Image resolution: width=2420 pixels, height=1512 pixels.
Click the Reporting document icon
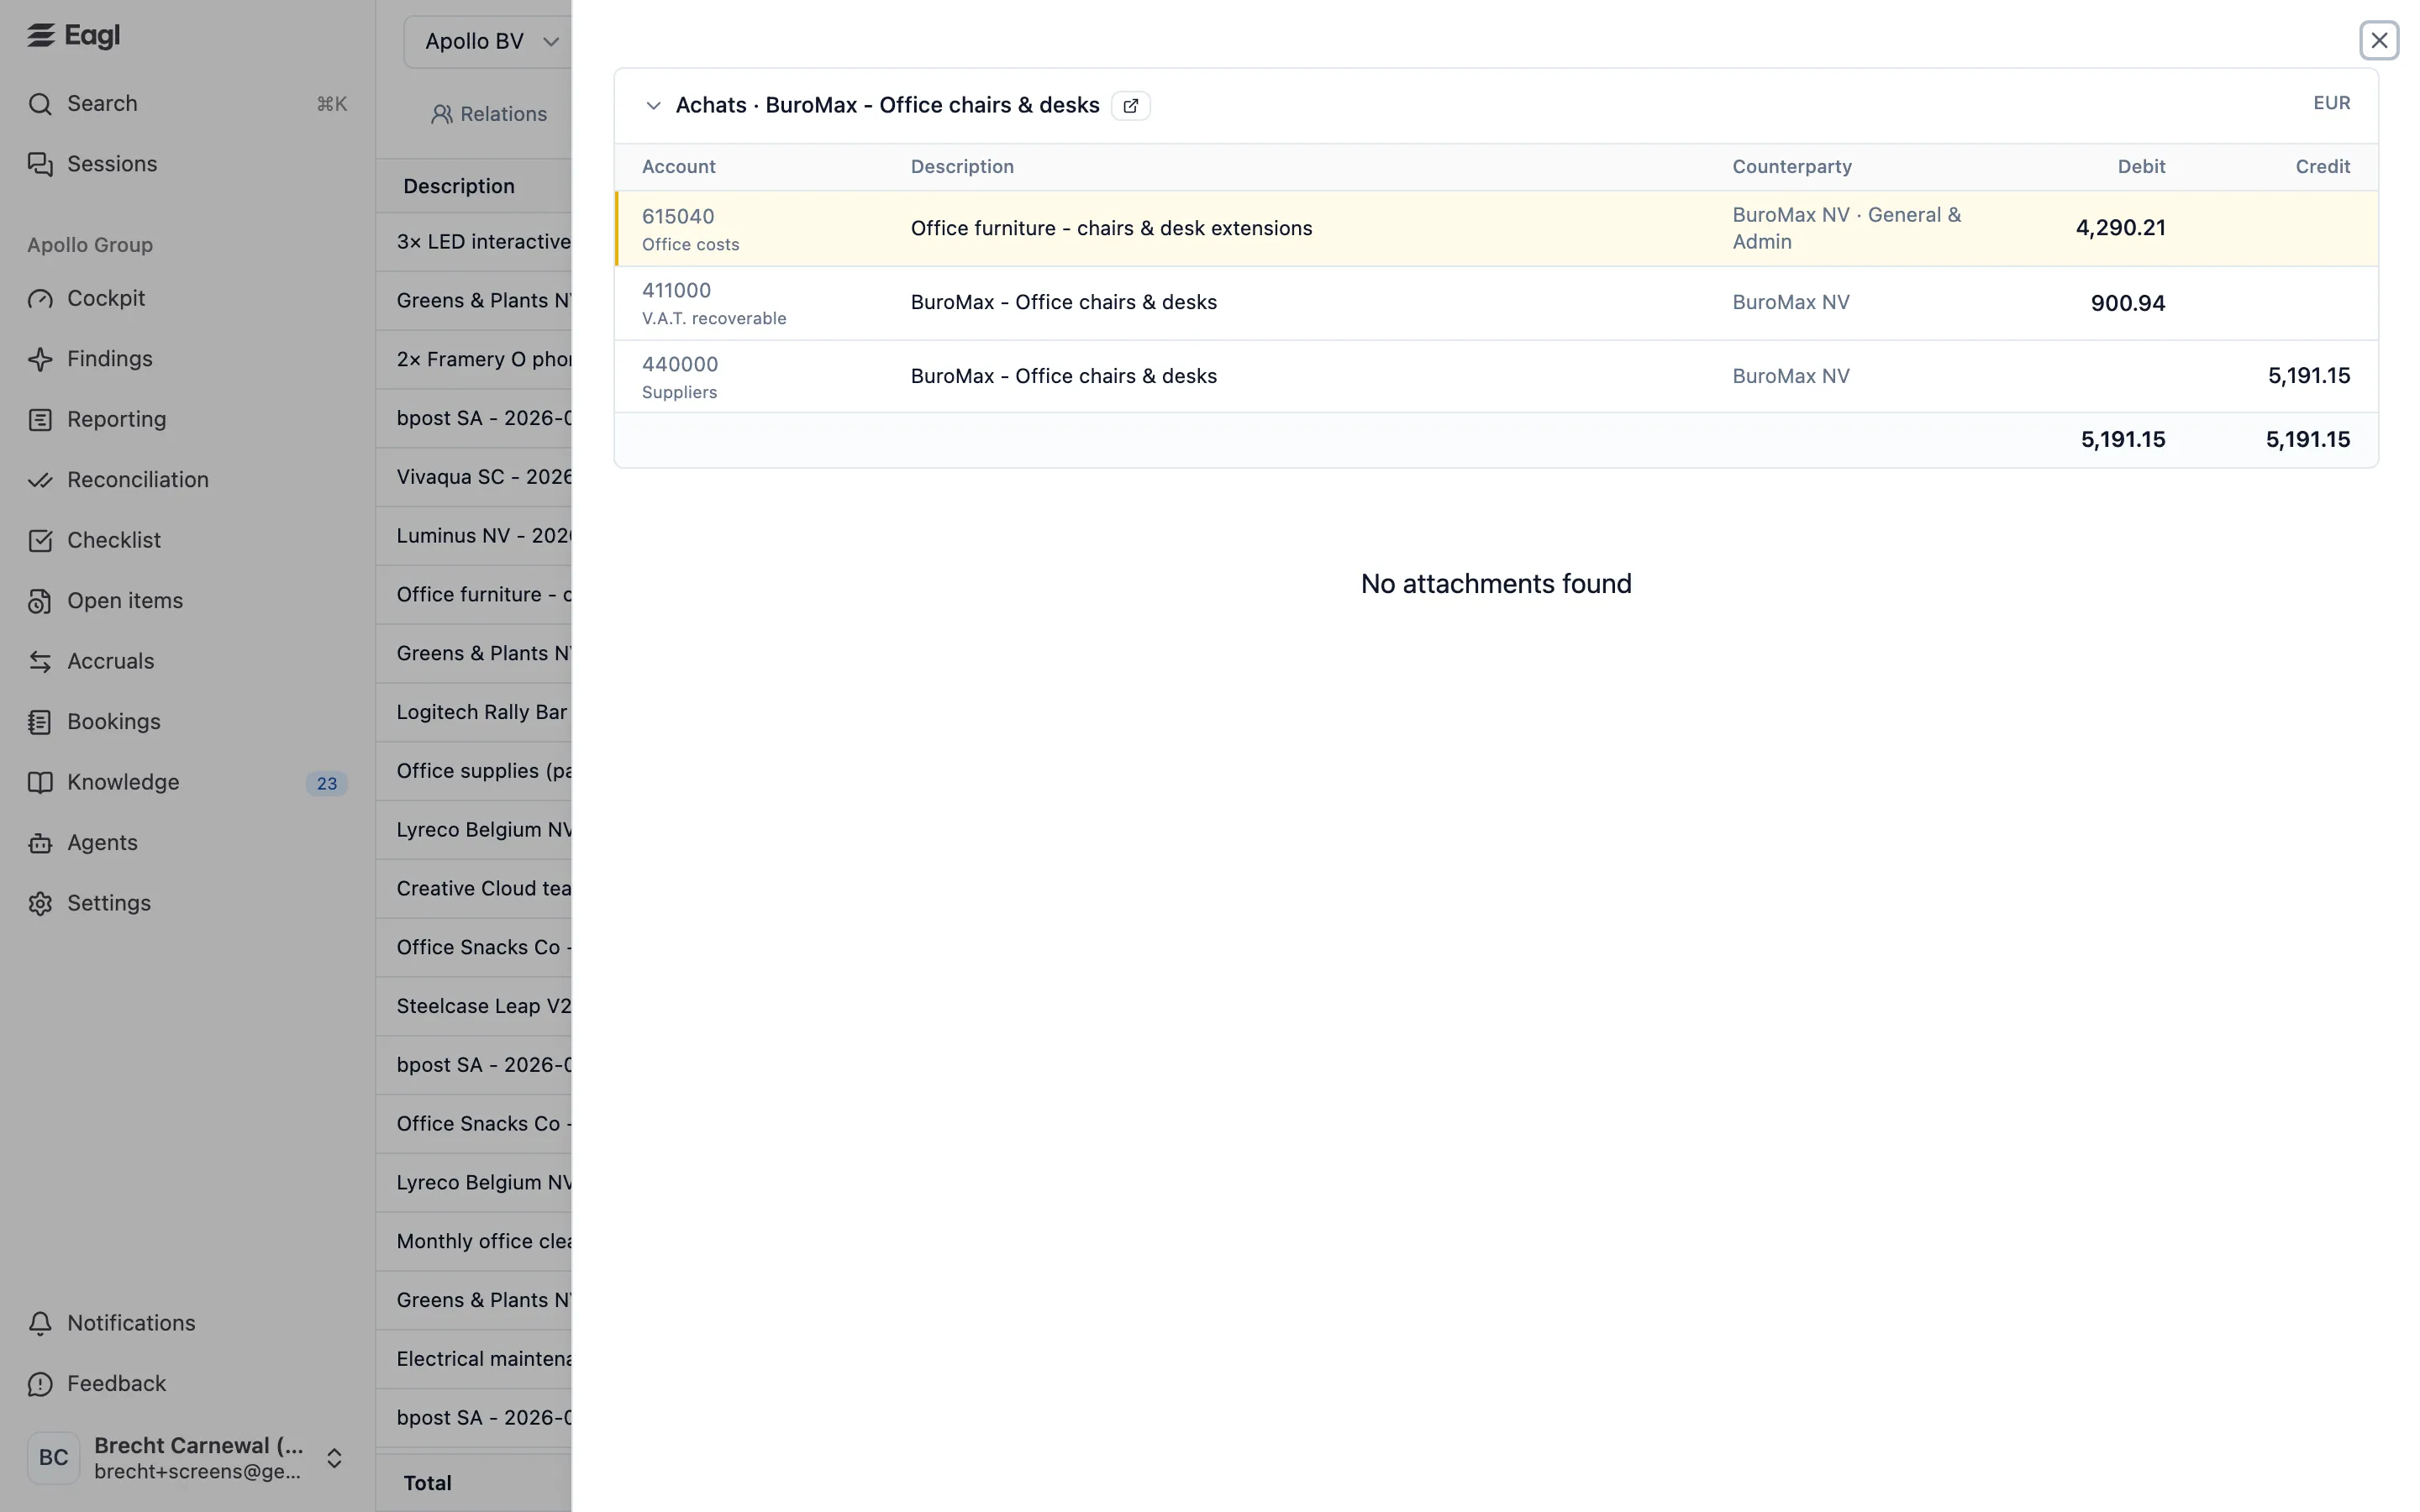[40, 420]
